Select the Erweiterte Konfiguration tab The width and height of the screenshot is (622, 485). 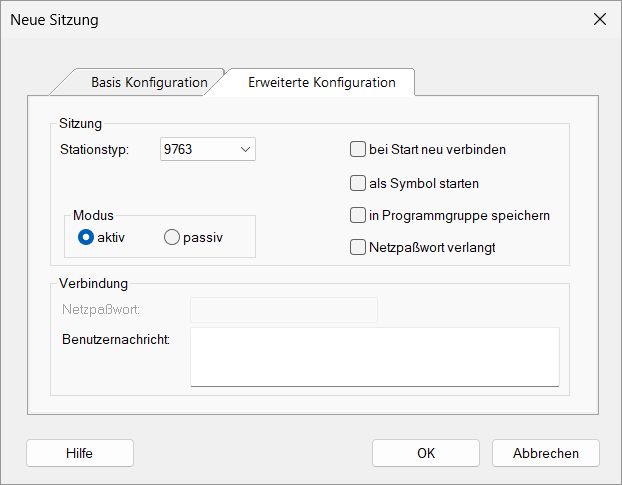pos(321,82)
